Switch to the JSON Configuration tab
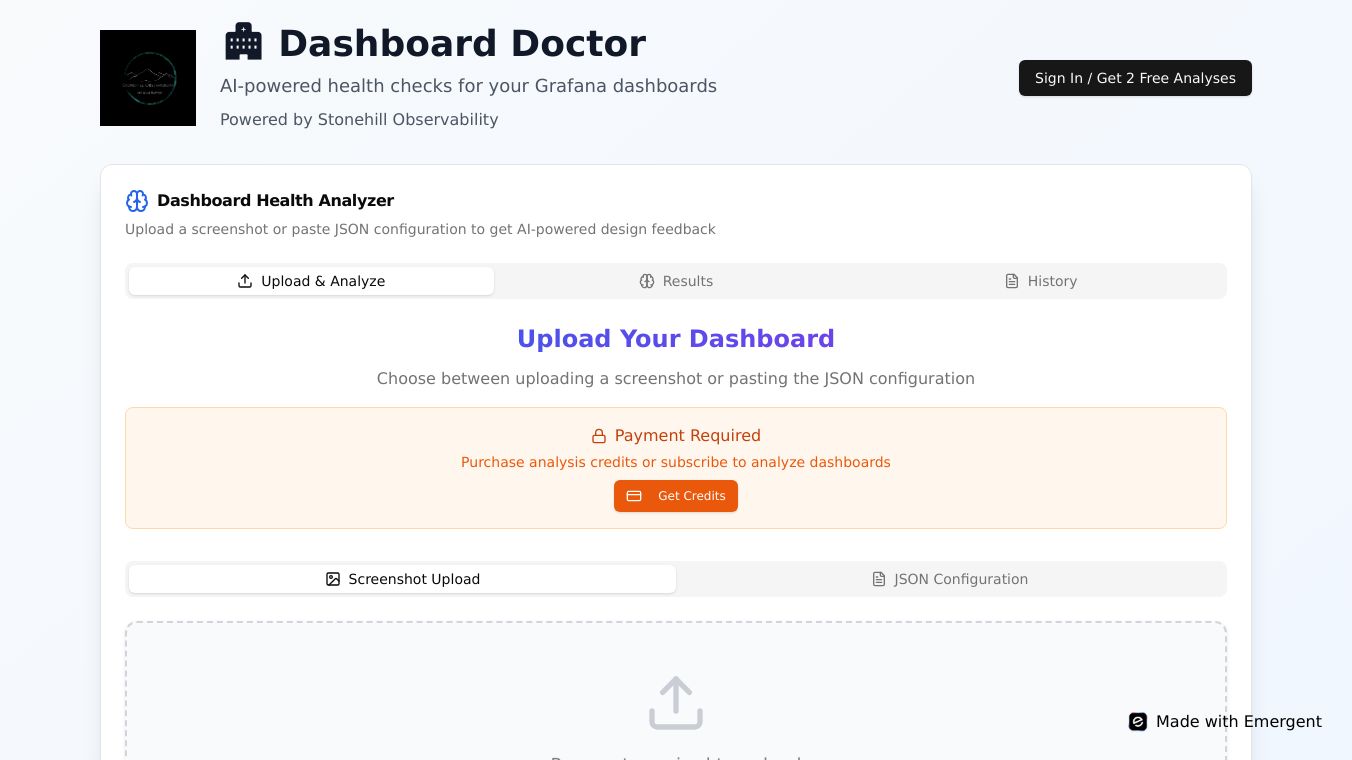The height and width of the screenshot is (760, 1352). coord(950,579)
